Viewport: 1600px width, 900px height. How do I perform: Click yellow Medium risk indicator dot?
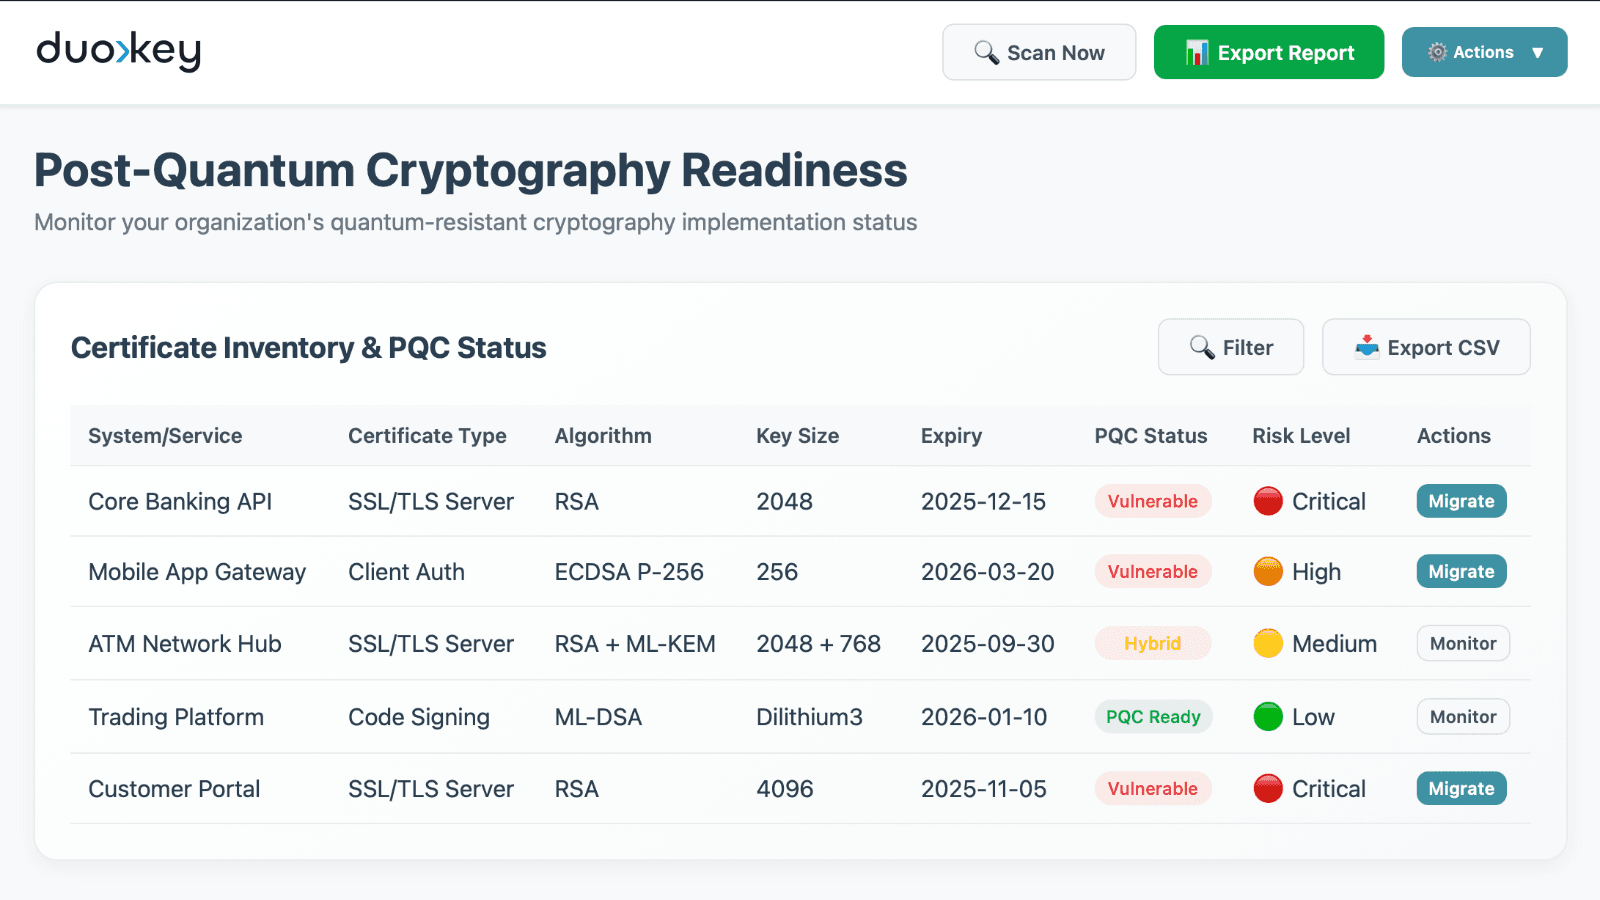pos(1268,643)
